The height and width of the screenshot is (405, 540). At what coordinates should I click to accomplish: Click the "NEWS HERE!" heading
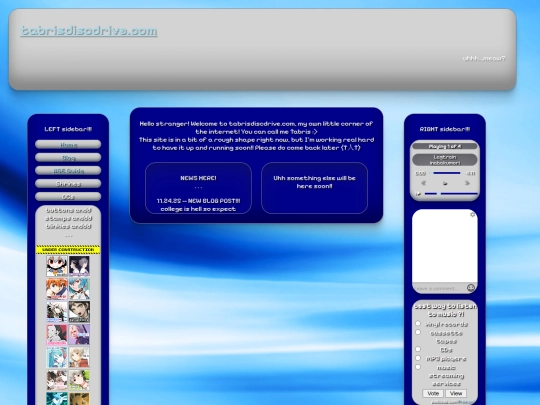(198, 178)
